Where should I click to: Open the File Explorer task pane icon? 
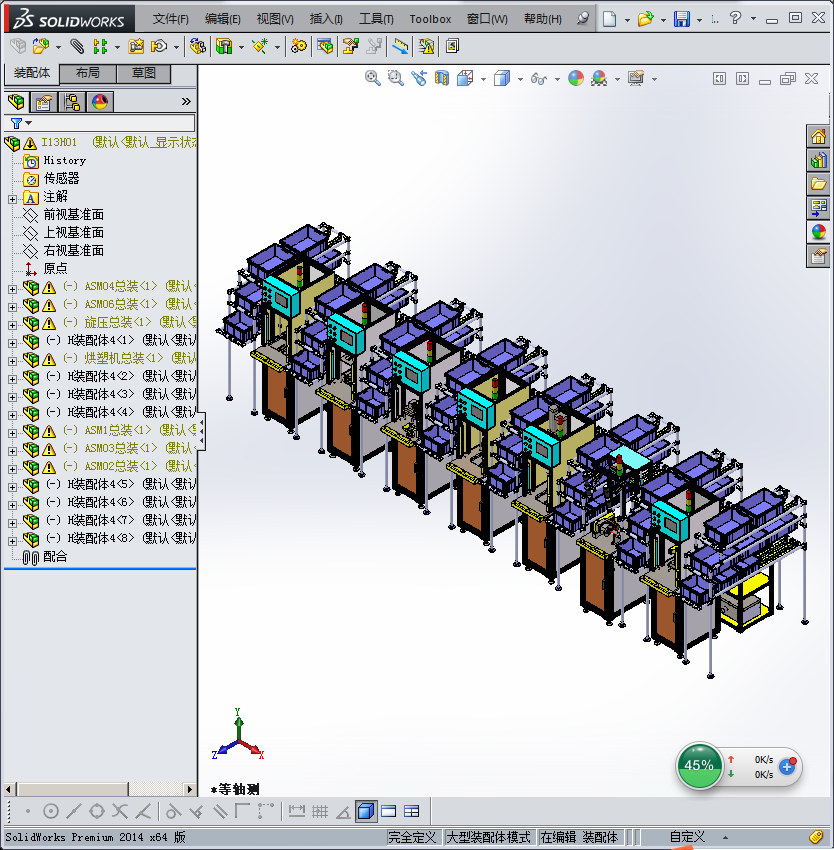[818, 184]
